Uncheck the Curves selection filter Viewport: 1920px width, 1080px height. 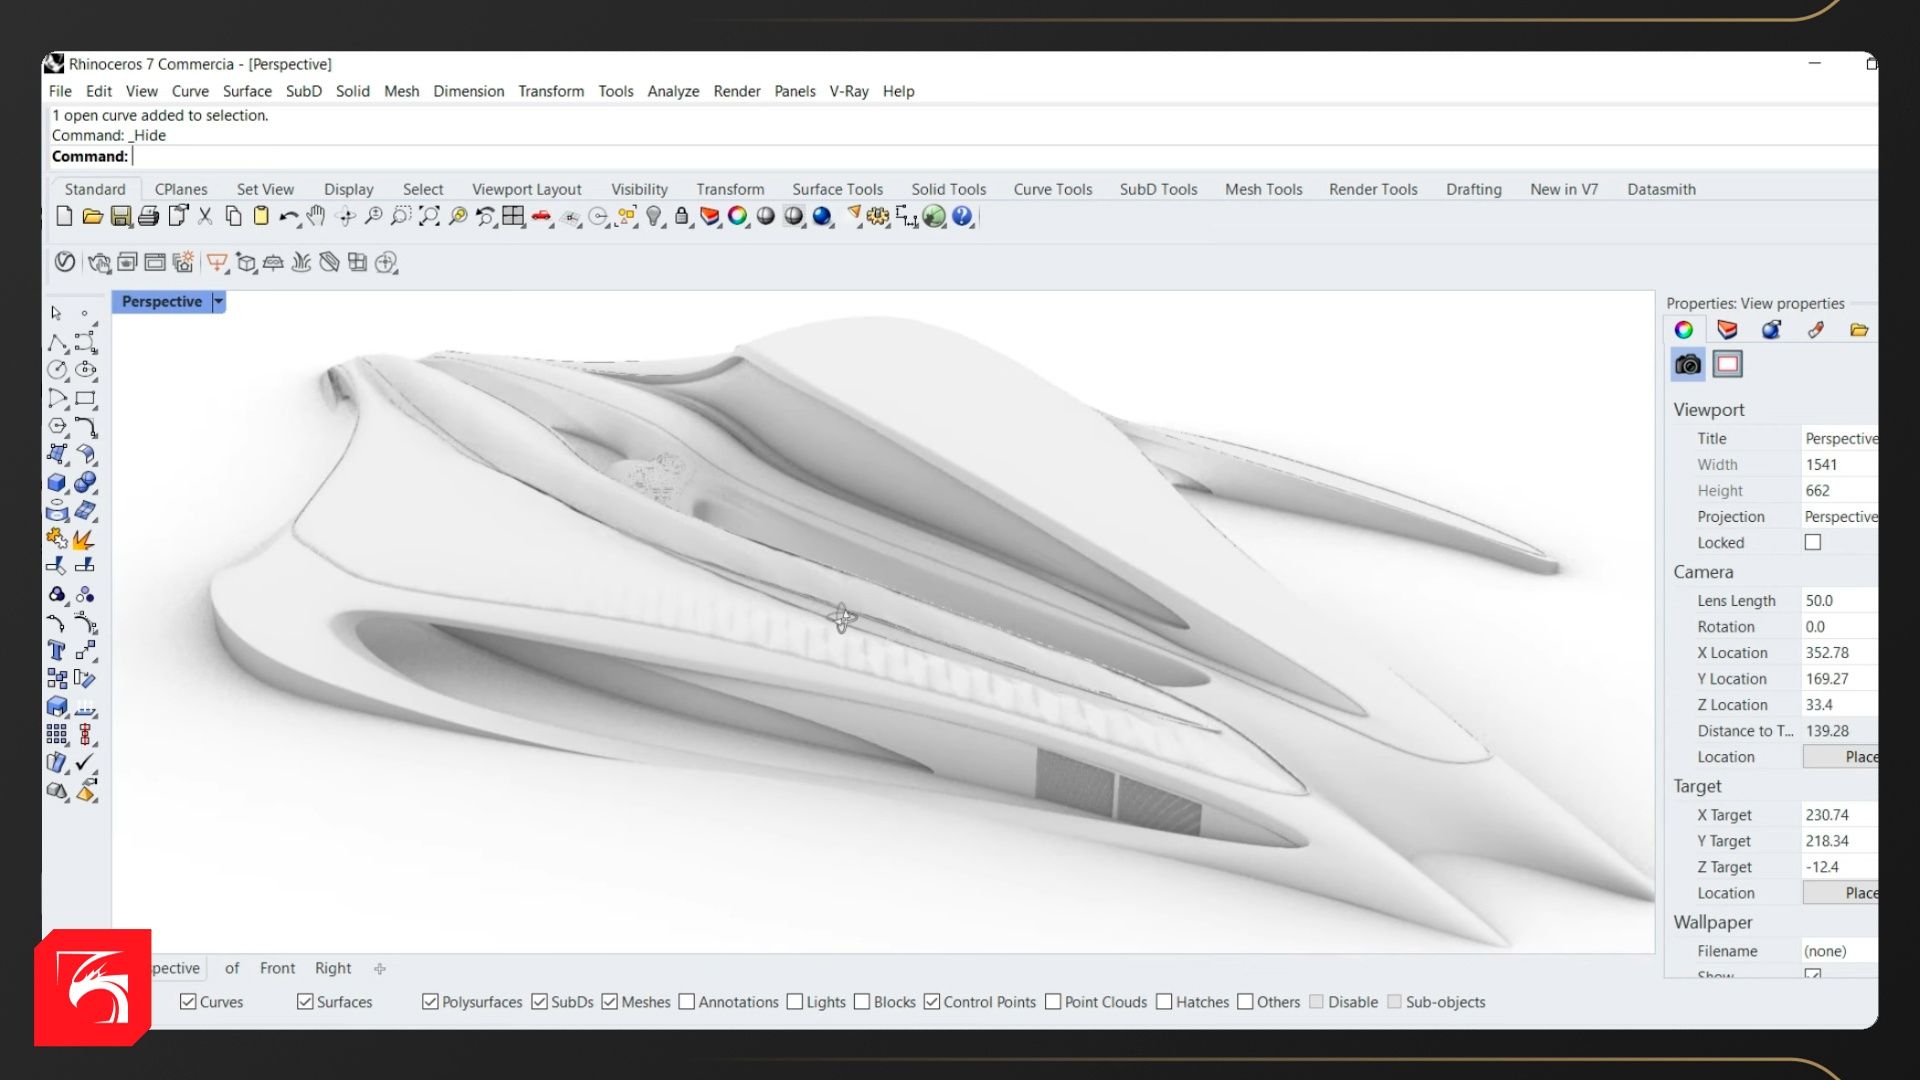point(188,1002)
